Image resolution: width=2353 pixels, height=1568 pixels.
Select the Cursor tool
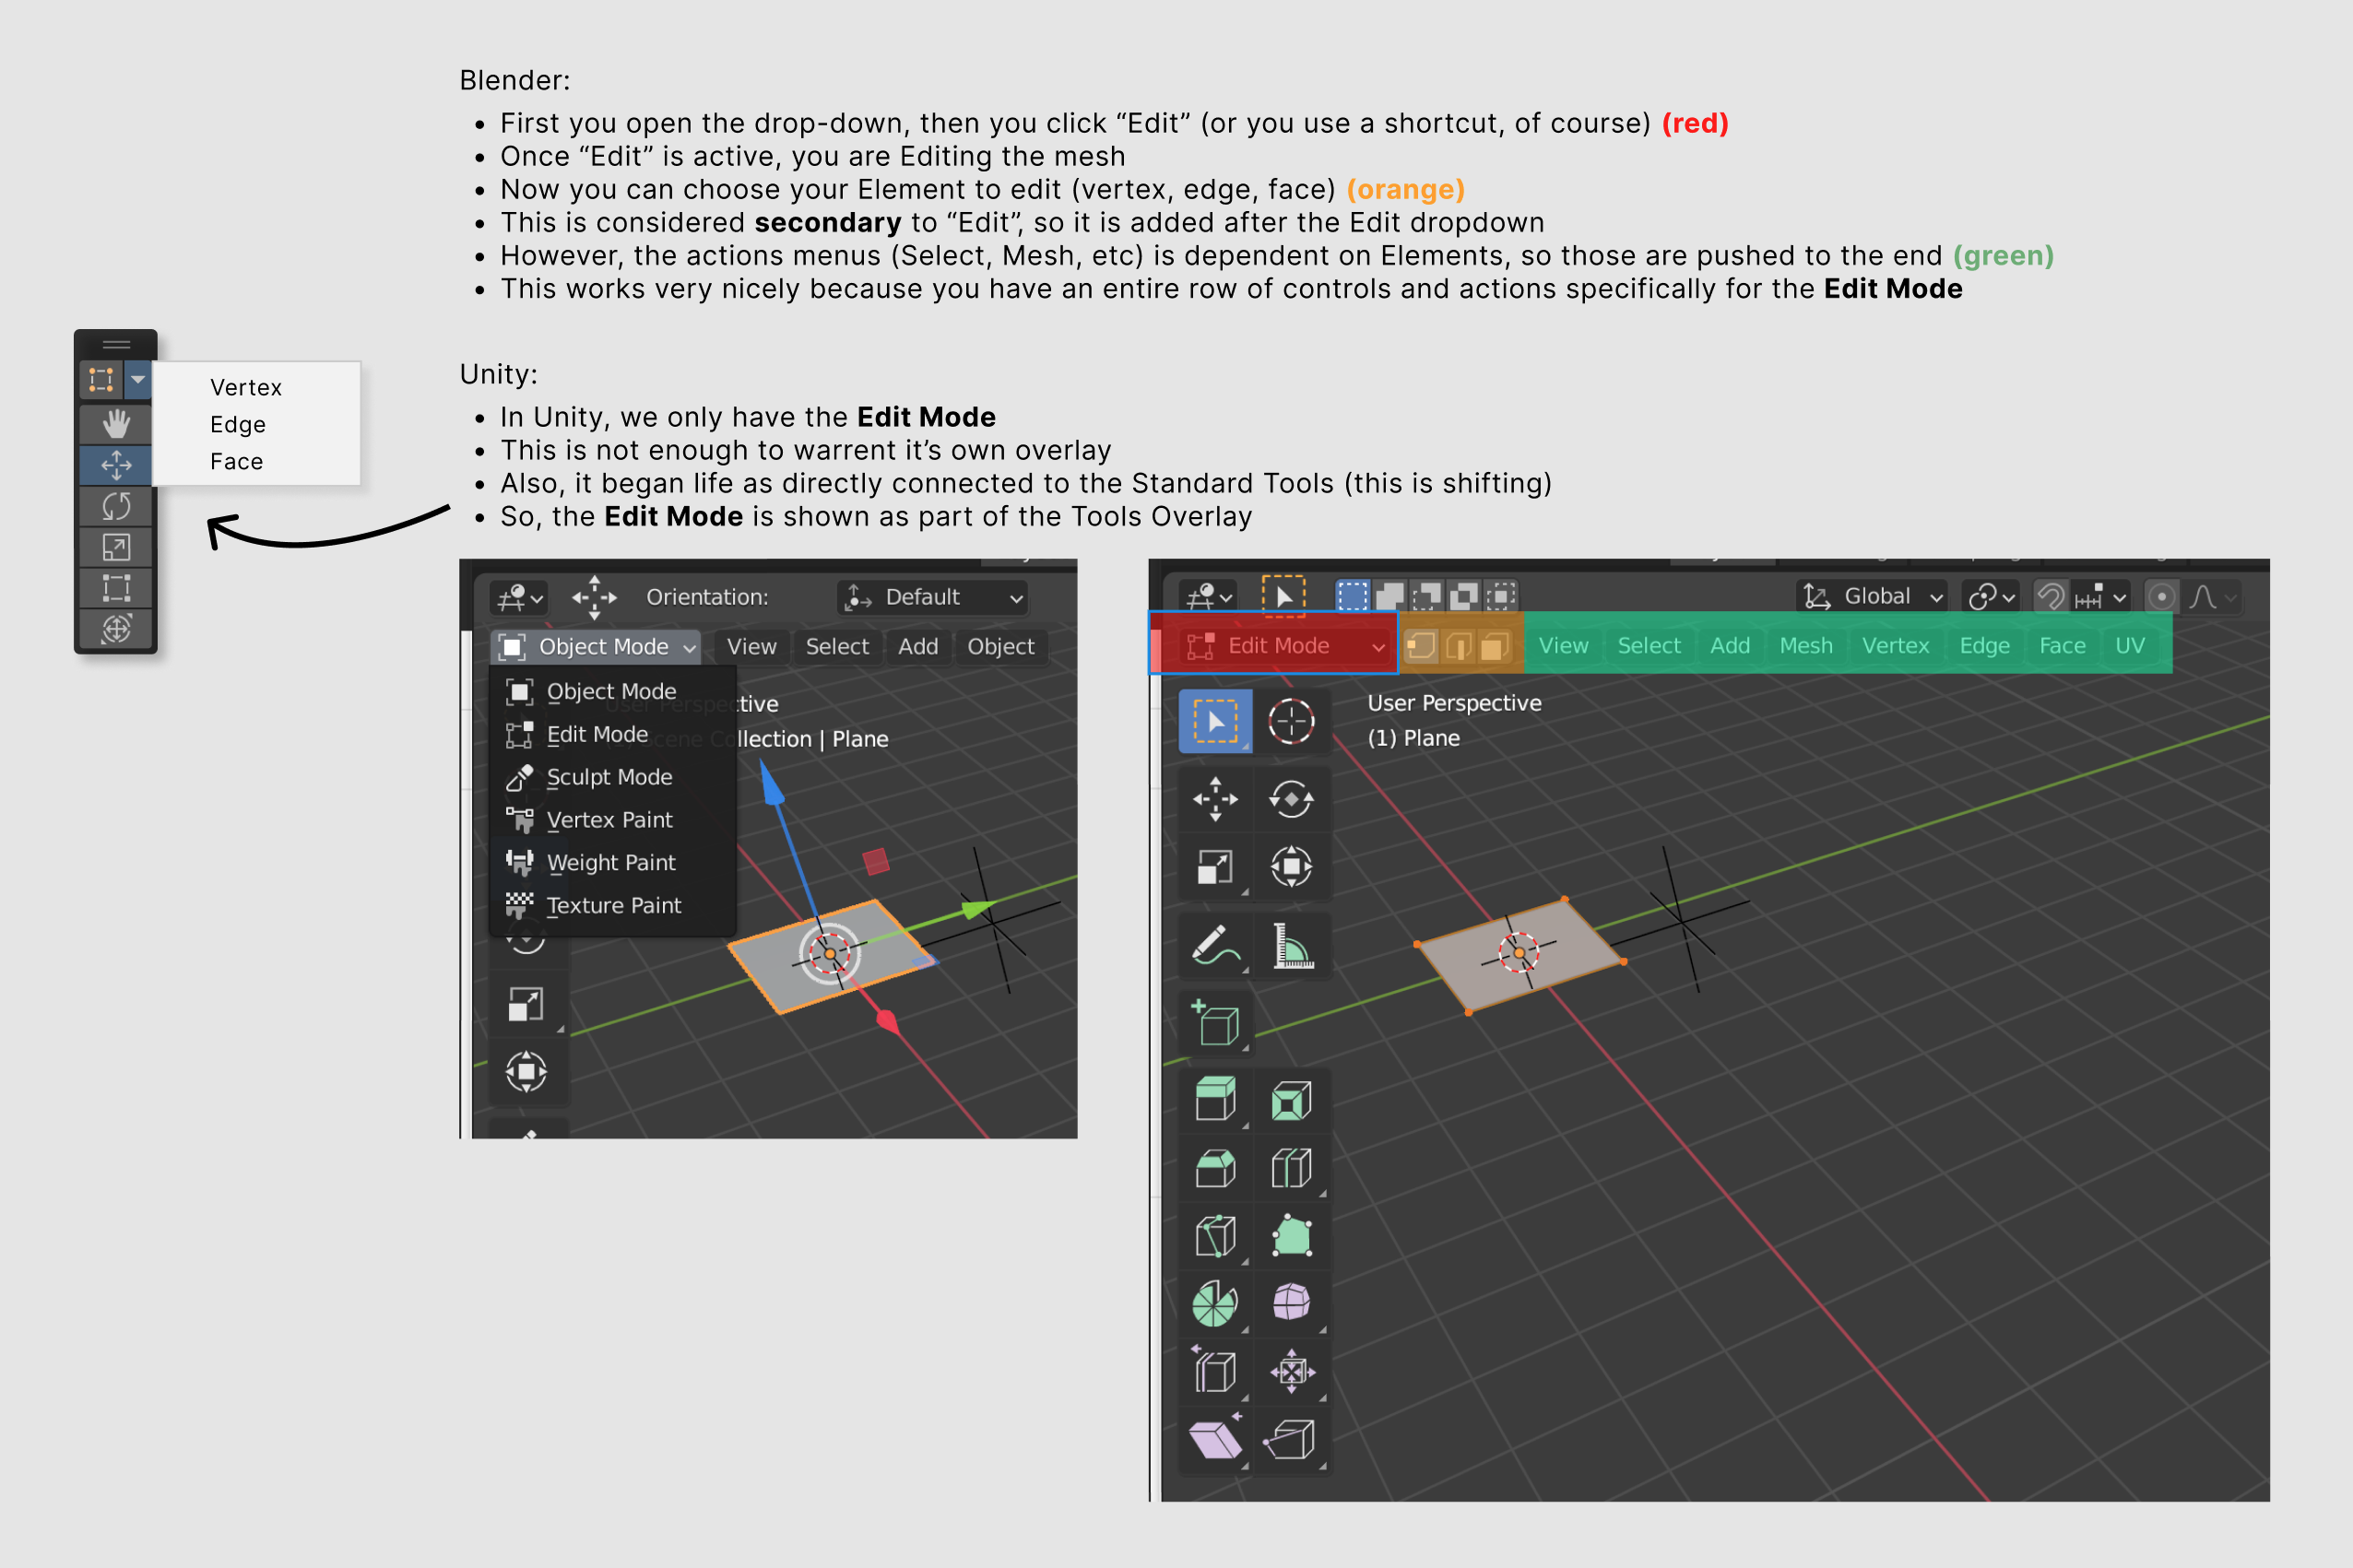coord(1291,721)
